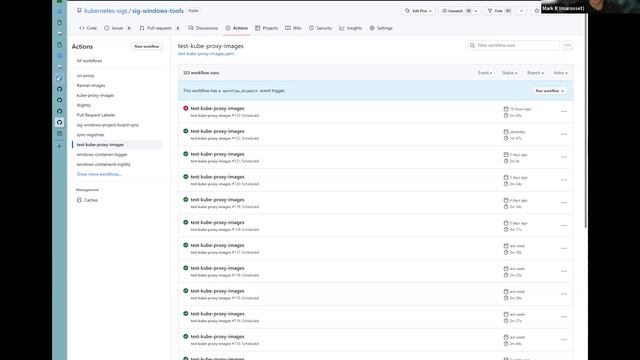Select All workflows in Actions sidebar
The height and width of the screenshot is (360, 640).
[89, 61]
